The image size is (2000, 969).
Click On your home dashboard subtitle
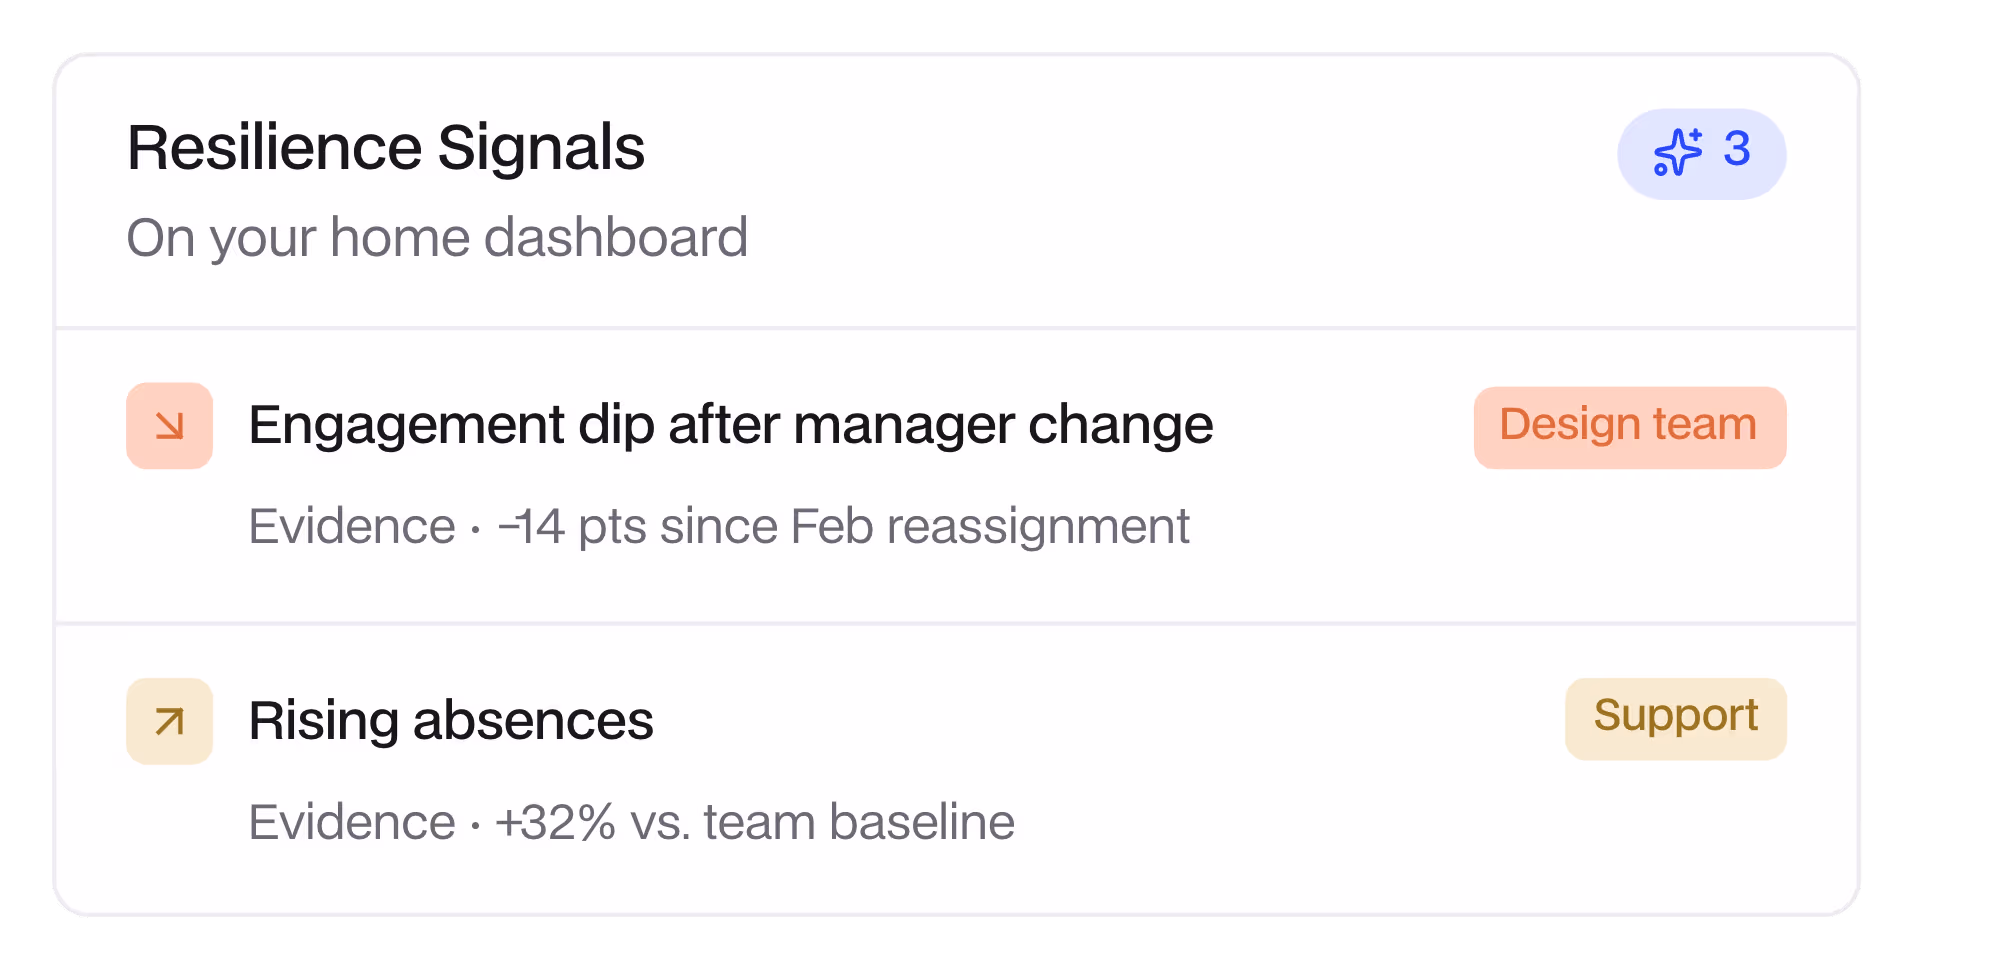(x=437, y=238)
